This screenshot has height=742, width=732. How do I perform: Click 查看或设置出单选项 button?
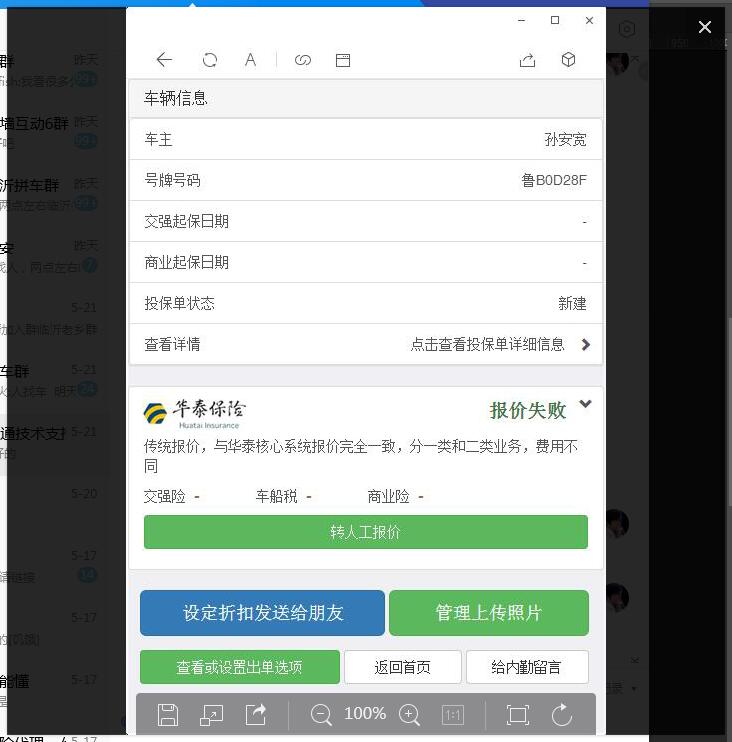click(x=240, y=667)
